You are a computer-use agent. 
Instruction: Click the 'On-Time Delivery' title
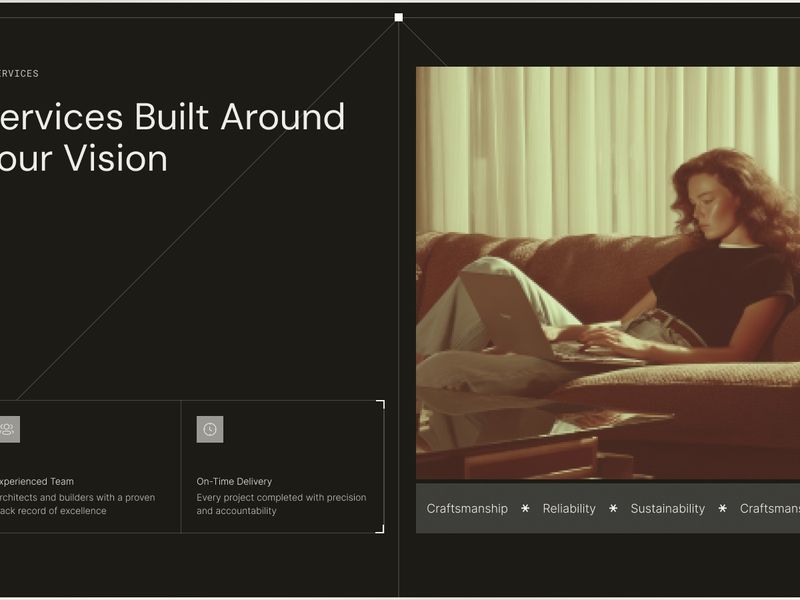click(234, 481)
